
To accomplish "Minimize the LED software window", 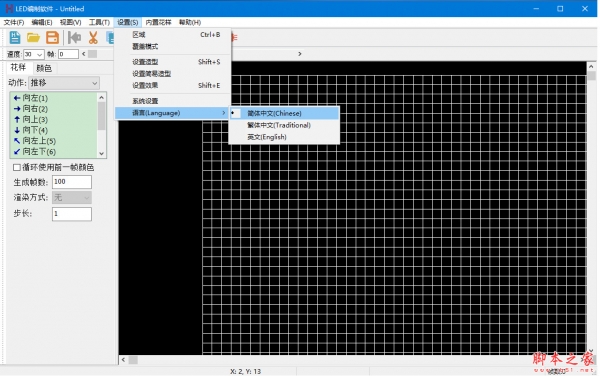I will pos(536,8).
